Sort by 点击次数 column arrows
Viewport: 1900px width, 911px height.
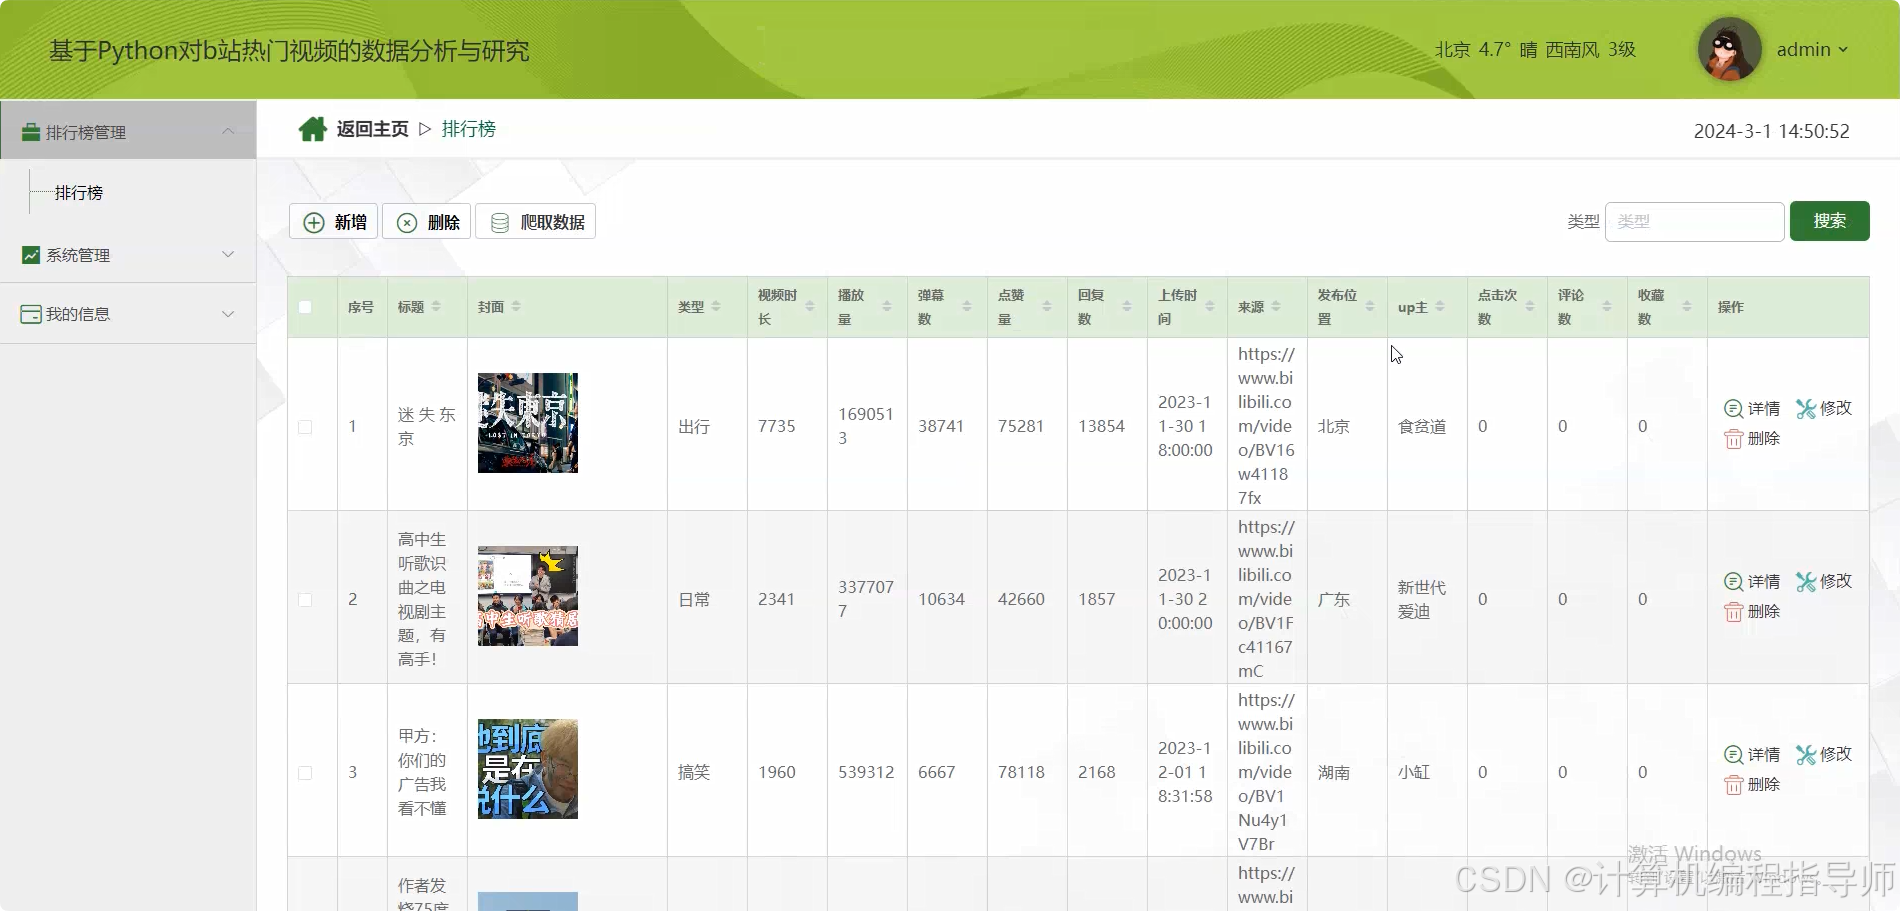tap(1530, 306)
